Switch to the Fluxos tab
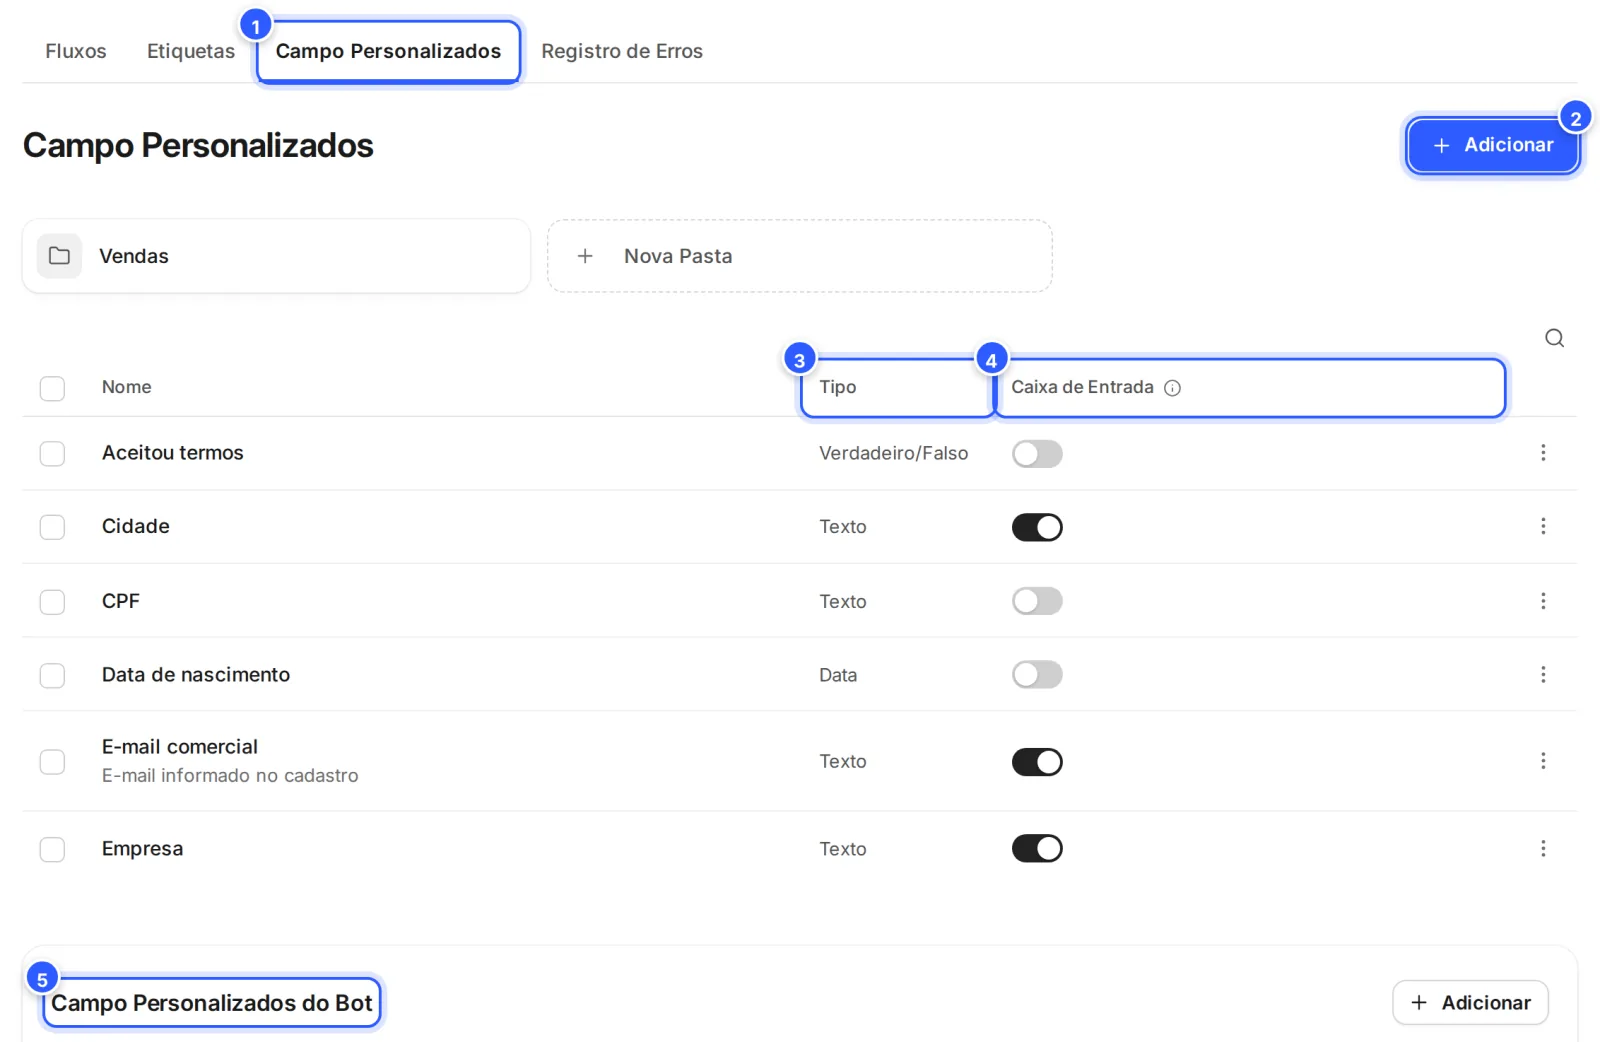 click(76, 51)
